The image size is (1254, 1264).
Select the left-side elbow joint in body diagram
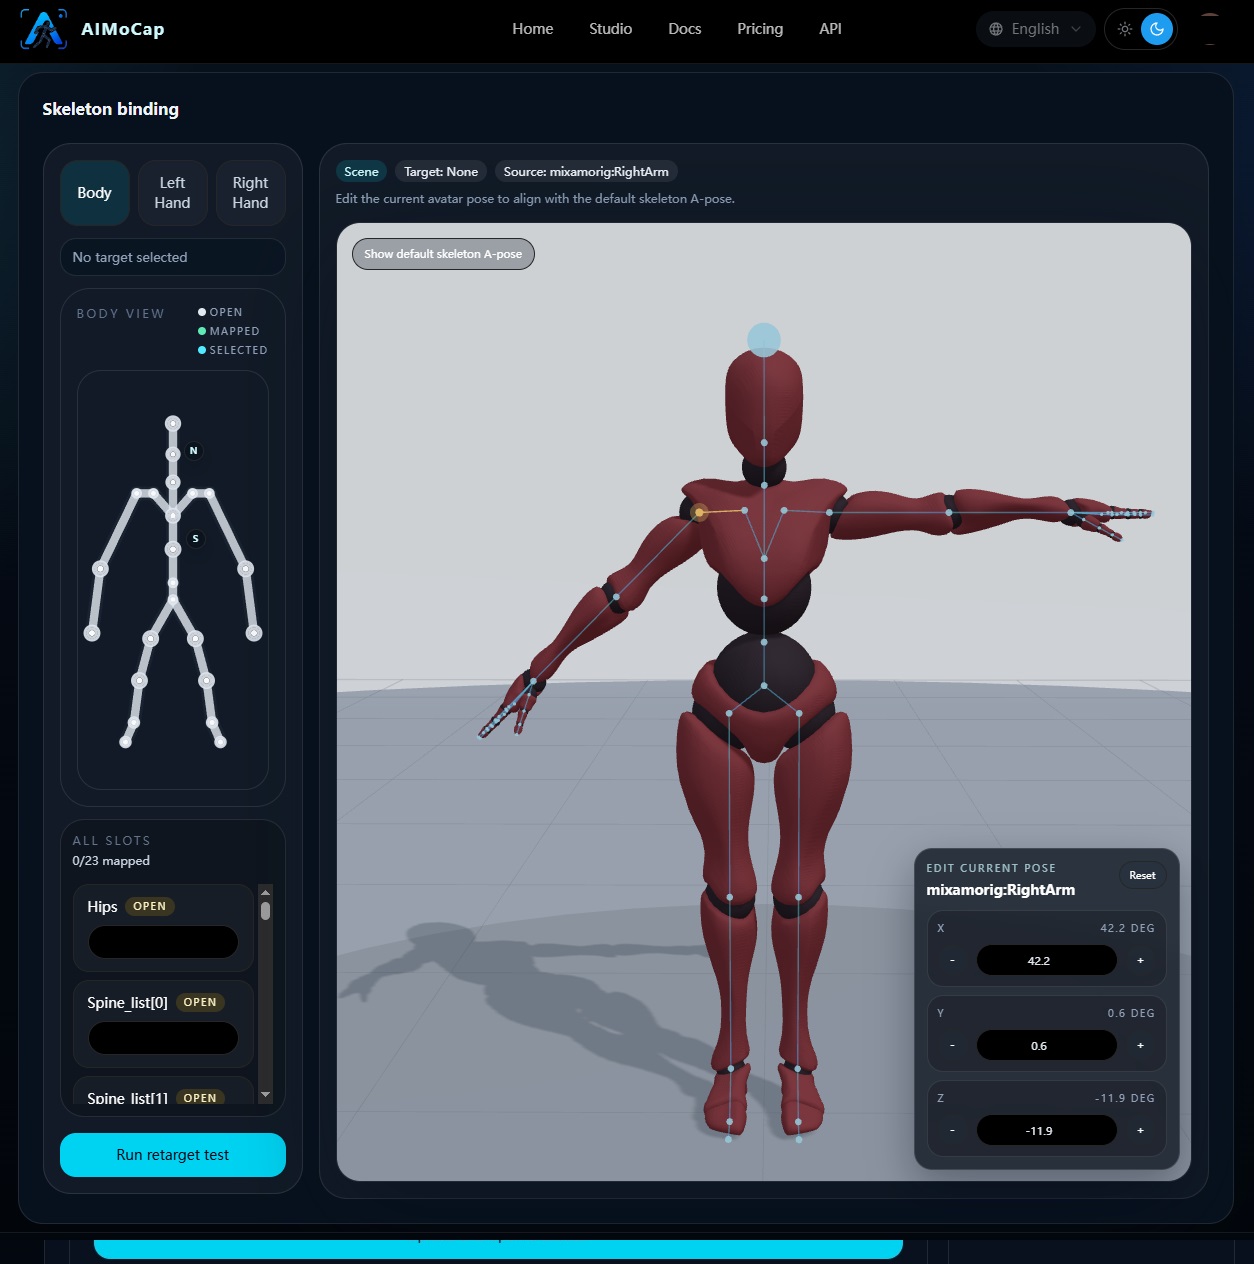[x=100, y=569]
